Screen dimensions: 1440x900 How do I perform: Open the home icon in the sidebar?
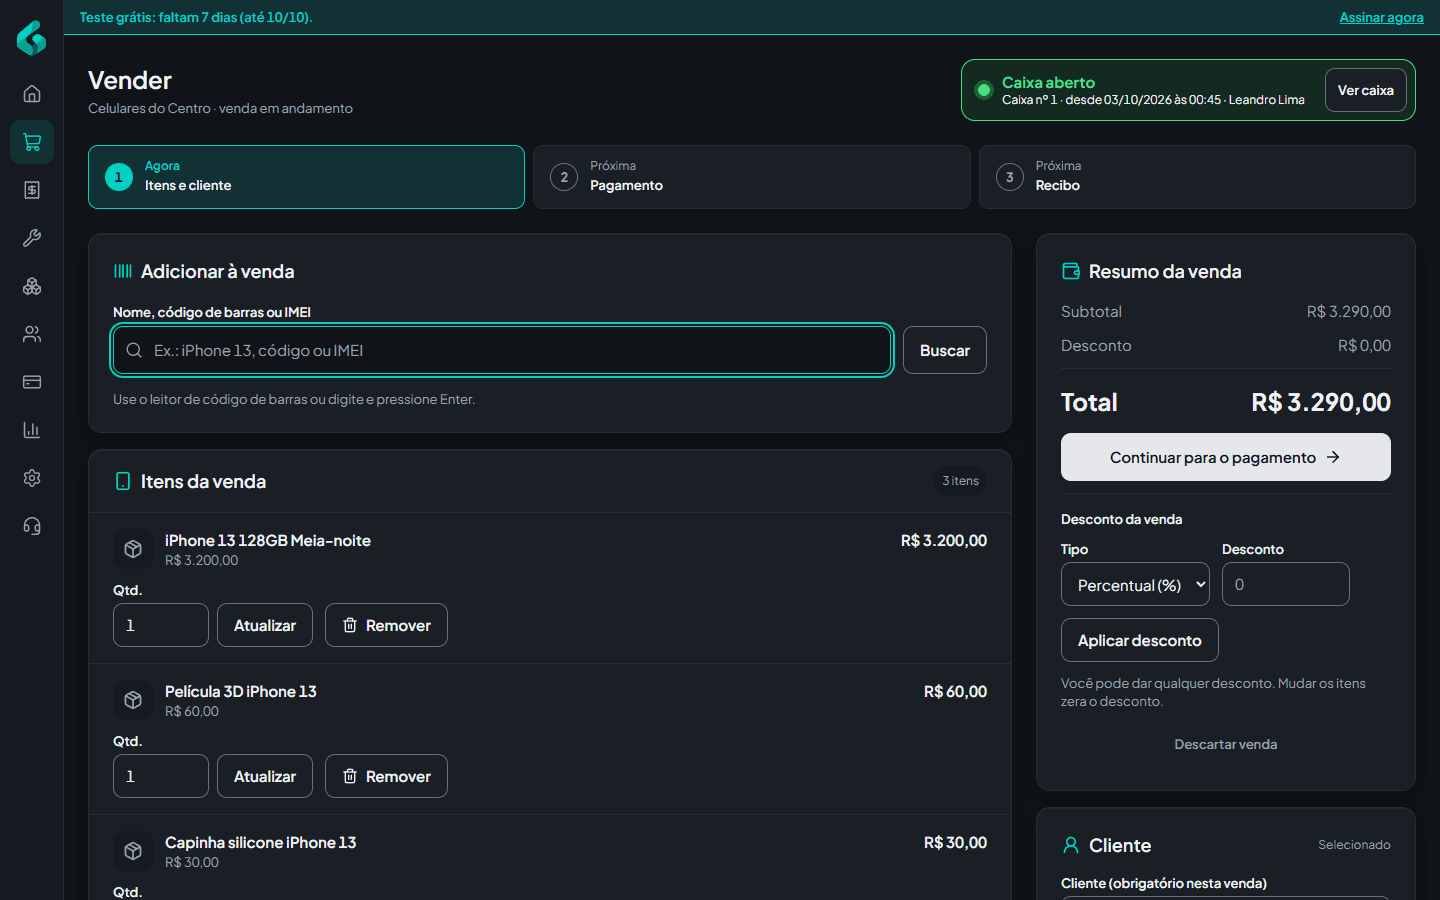click(x=32, y=94)
